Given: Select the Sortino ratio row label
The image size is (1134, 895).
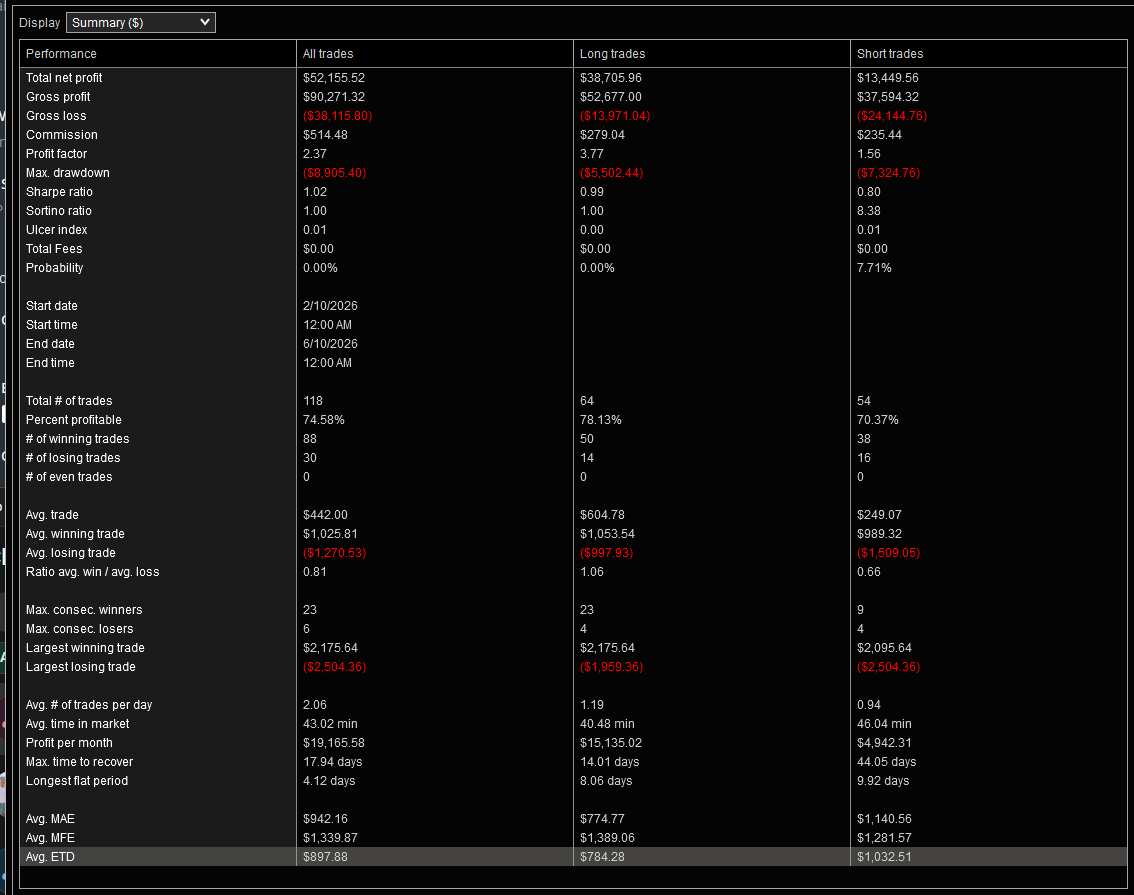Looking at the screenshot, I should pos(59,210).
